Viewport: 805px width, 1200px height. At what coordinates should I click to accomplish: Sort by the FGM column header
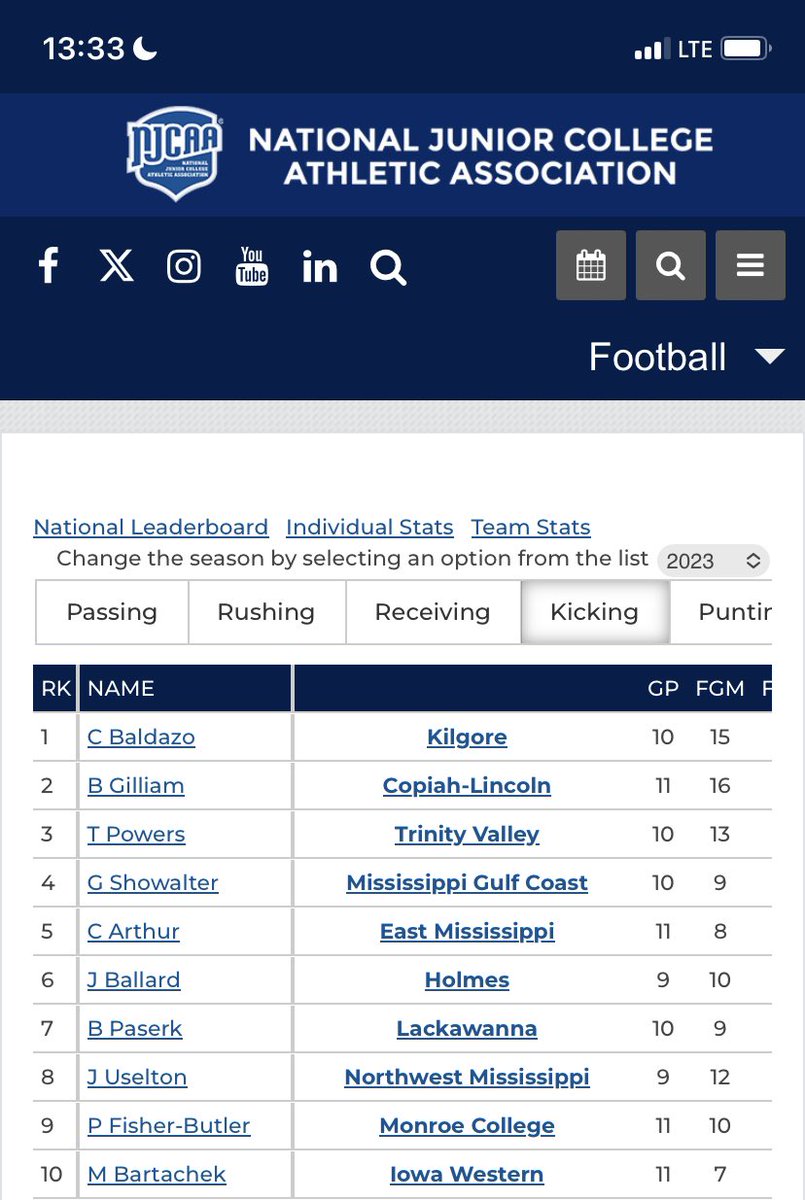(720, 688)
